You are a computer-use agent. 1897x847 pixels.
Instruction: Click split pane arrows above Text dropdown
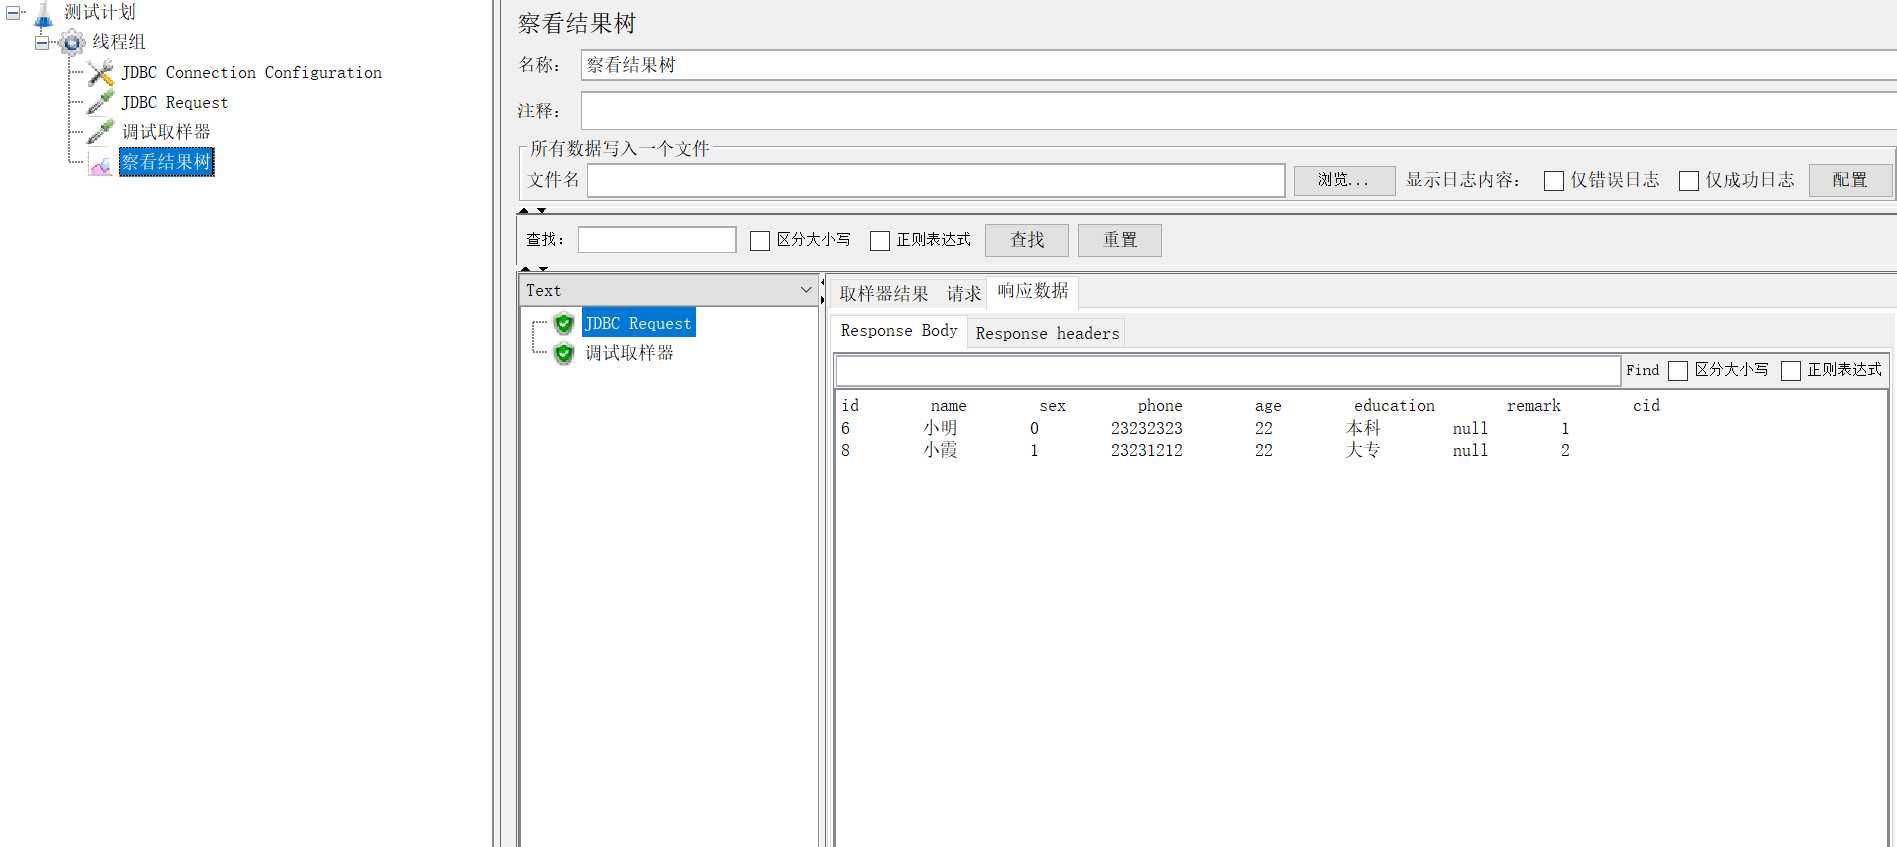point(533,268)
